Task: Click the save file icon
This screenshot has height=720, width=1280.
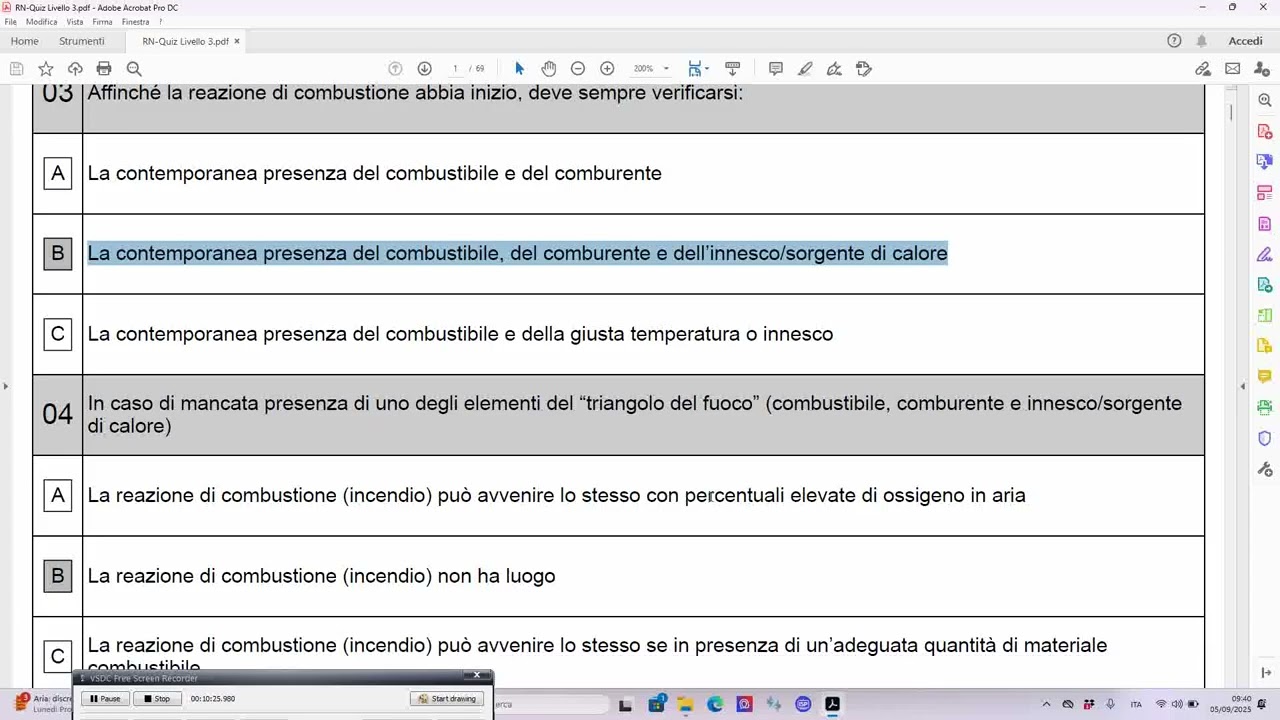Action: coord(16,68)
